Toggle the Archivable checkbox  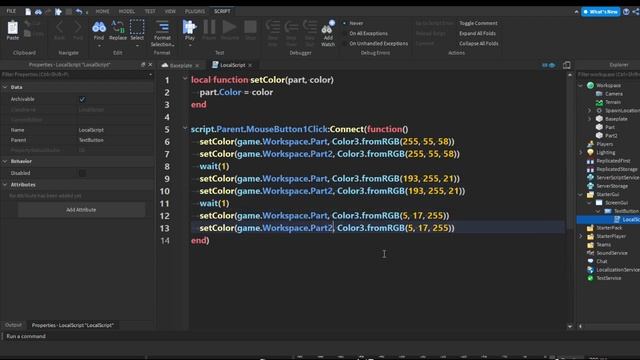(82, 99)
